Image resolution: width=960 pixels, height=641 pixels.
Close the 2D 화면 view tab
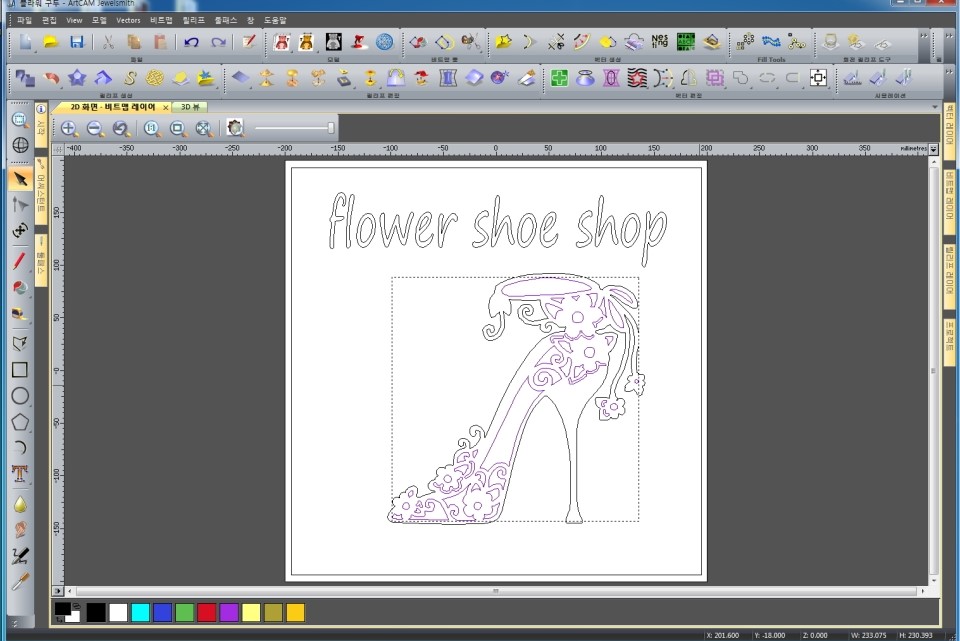[x=165, y=107]
